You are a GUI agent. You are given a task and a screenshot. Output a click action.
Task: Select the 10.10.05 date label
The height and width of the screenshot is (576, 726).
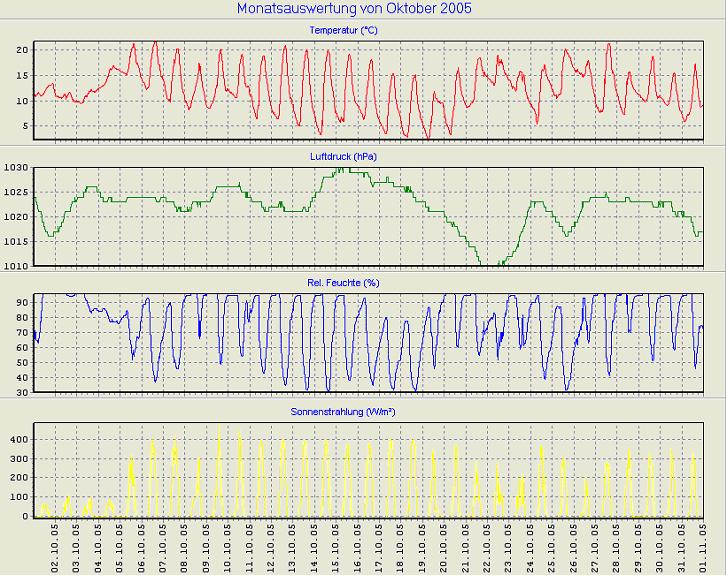click(229, 546)
